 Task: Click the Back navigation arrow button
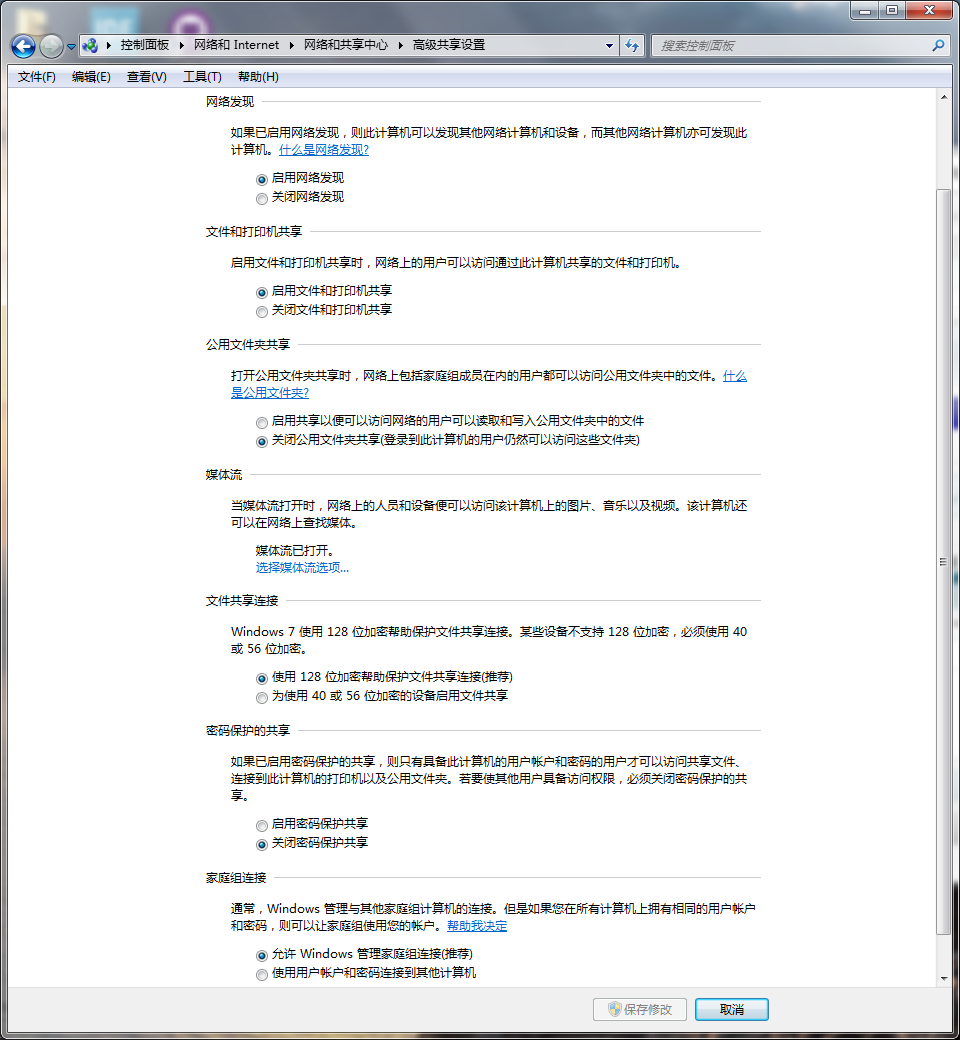[23, 46]
